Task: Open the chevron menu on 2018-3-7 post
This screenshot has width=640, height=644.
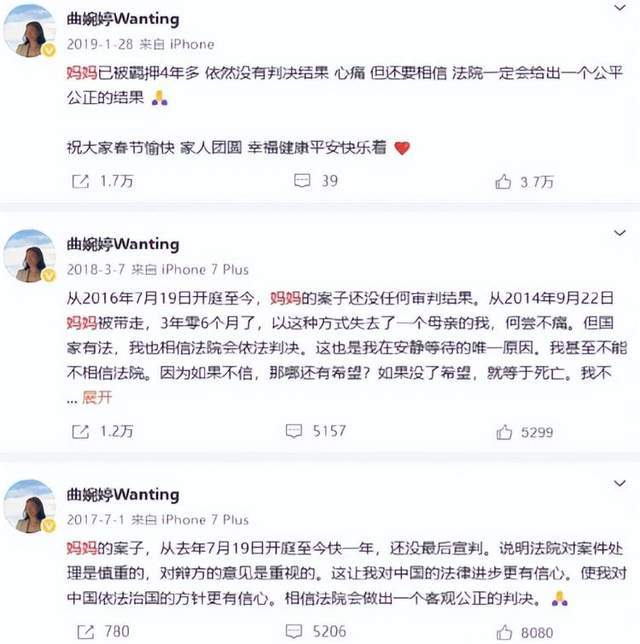Action: pyautogui.click(x=620, y=233)
